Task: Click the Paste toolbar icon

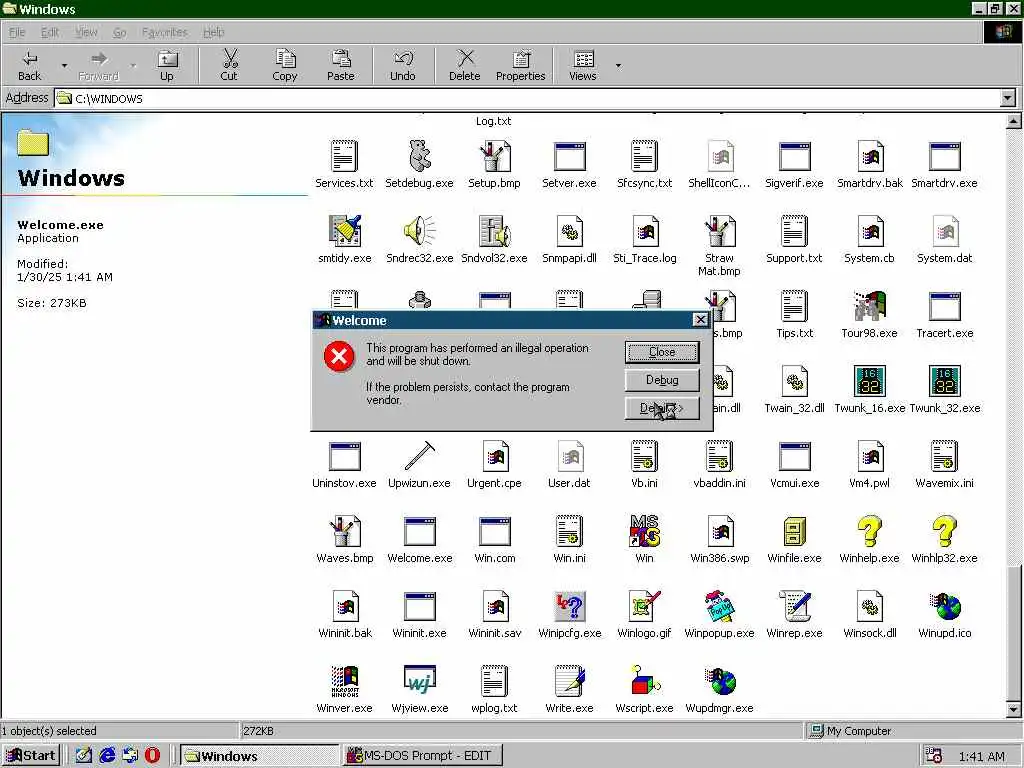Action: point(340,59)
